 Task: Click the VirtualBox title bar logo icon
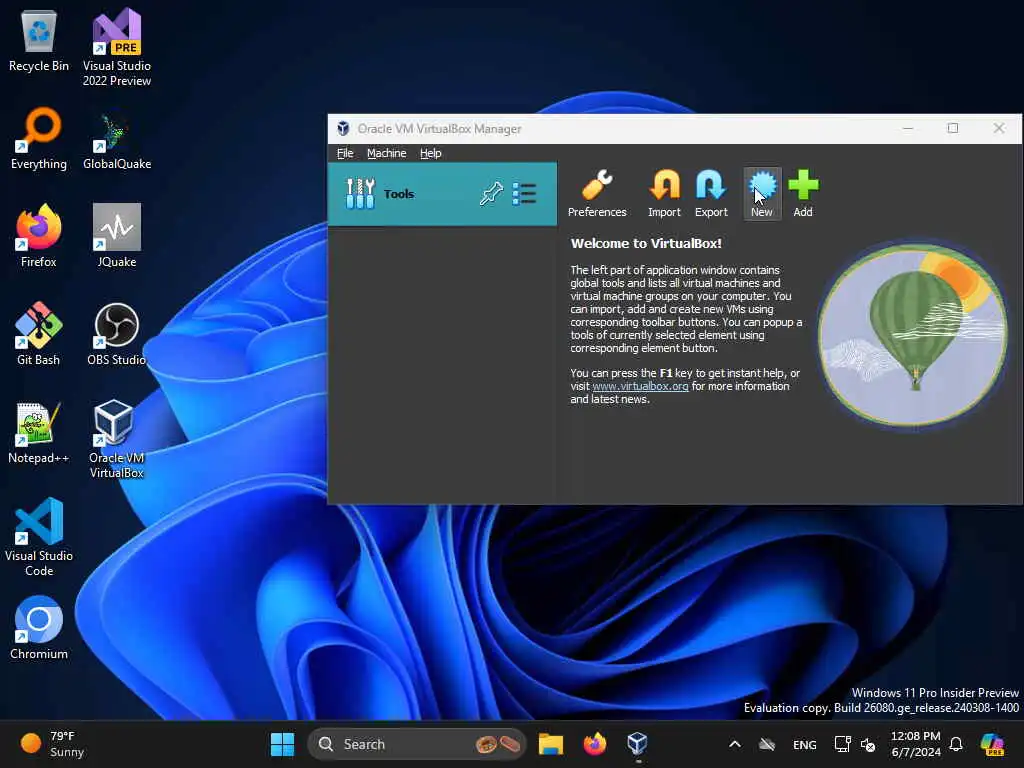344,129
